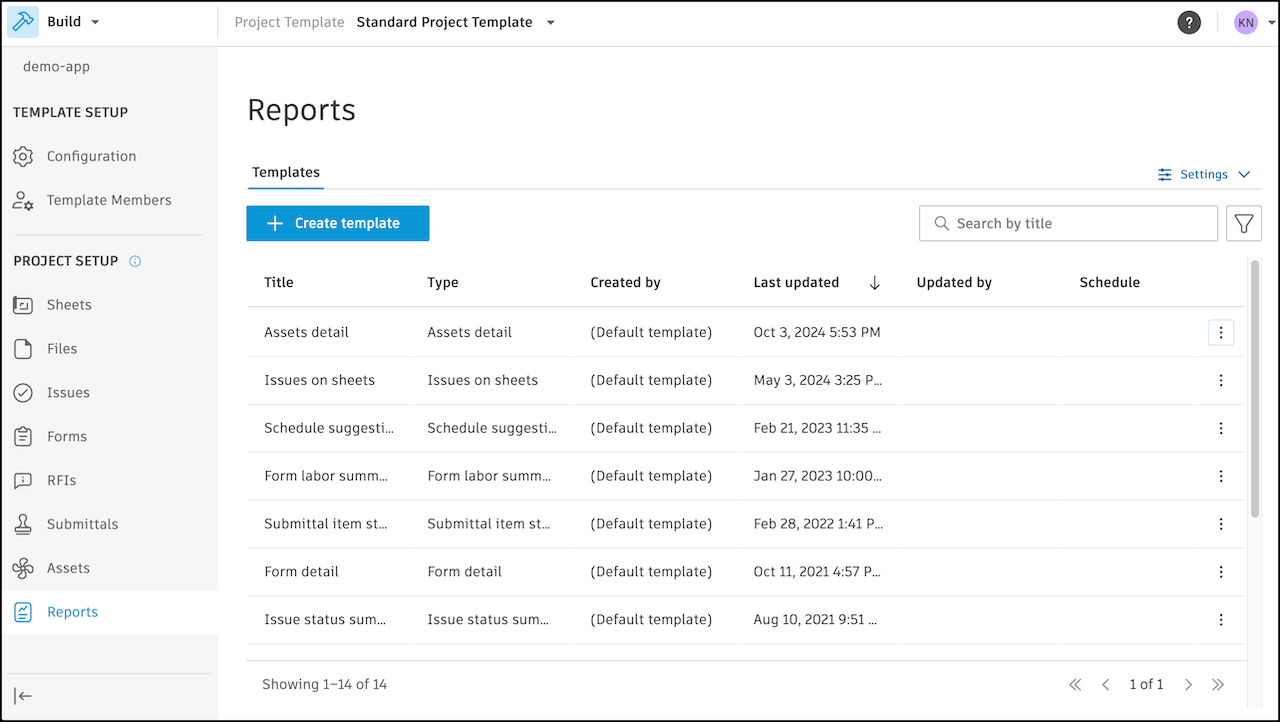The image size is (1280, 722).
Task: Open the filter funnel icon
Action: tap(1244, 224)
